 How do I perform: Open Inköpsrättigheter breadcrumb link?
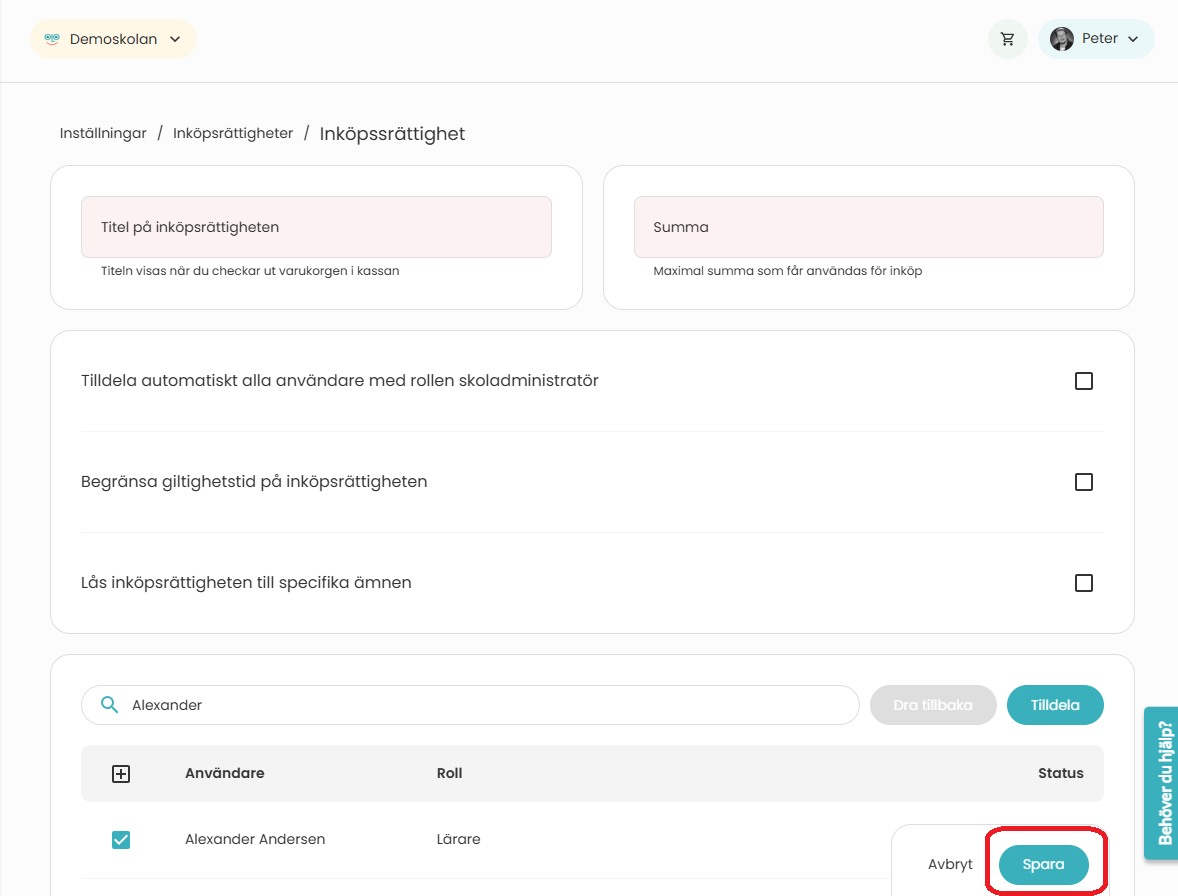coord(233,133)
